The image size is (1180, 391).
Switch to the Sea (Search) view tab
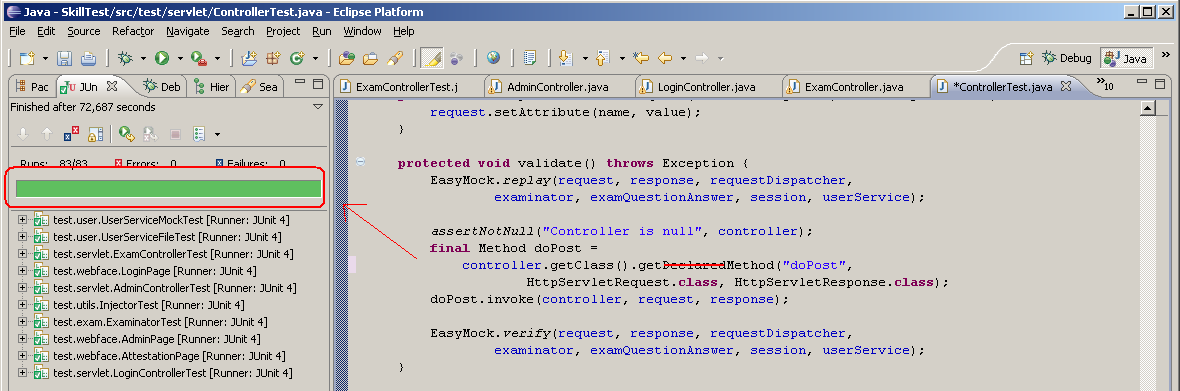coord(259,86)
